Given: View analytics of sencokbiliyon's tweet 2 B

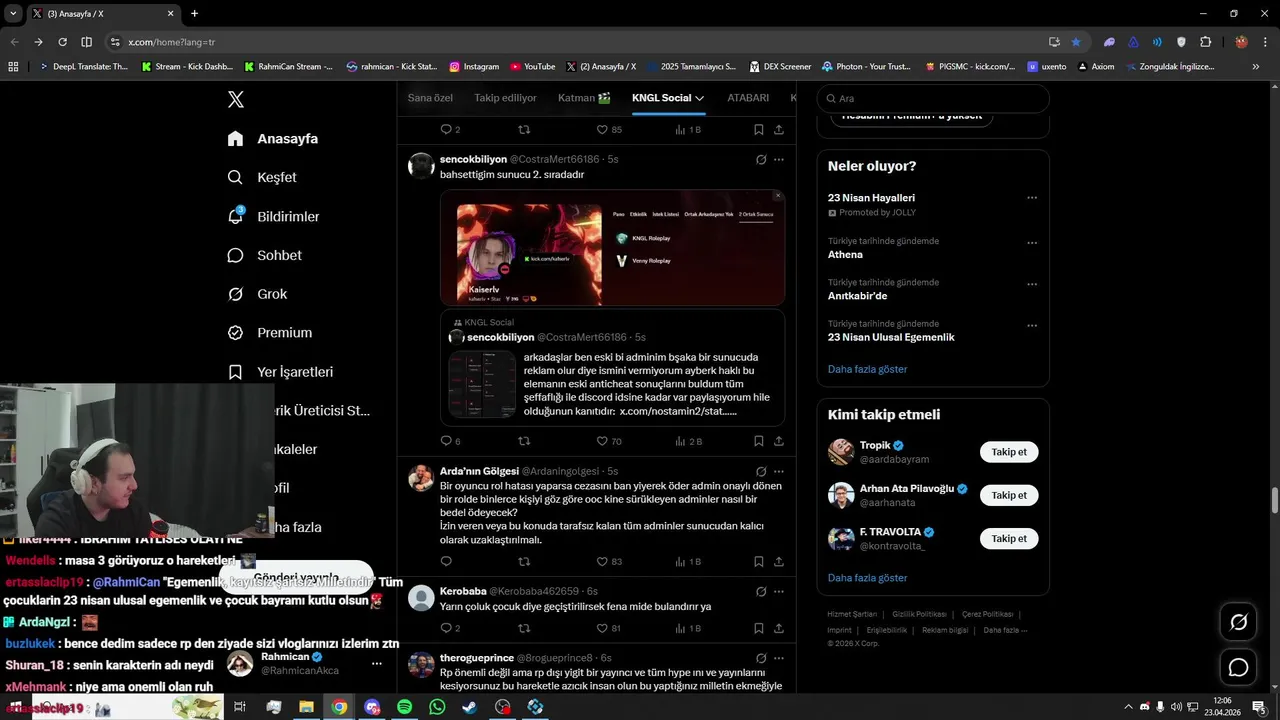Looking at the screenshot, I should pyautogui.click(x=688, y=441).
